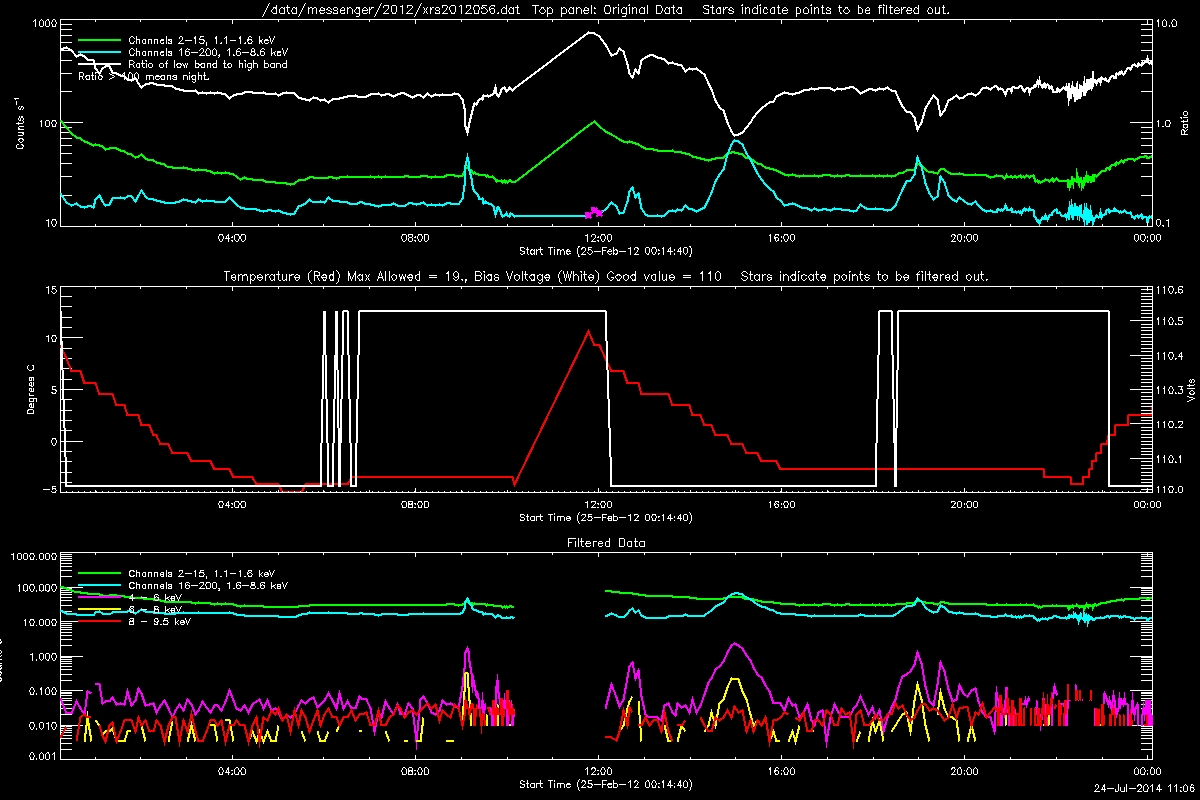Click the 'Filtered Data' panel title
Screen dimensions: 1200x800
point(605,543)
